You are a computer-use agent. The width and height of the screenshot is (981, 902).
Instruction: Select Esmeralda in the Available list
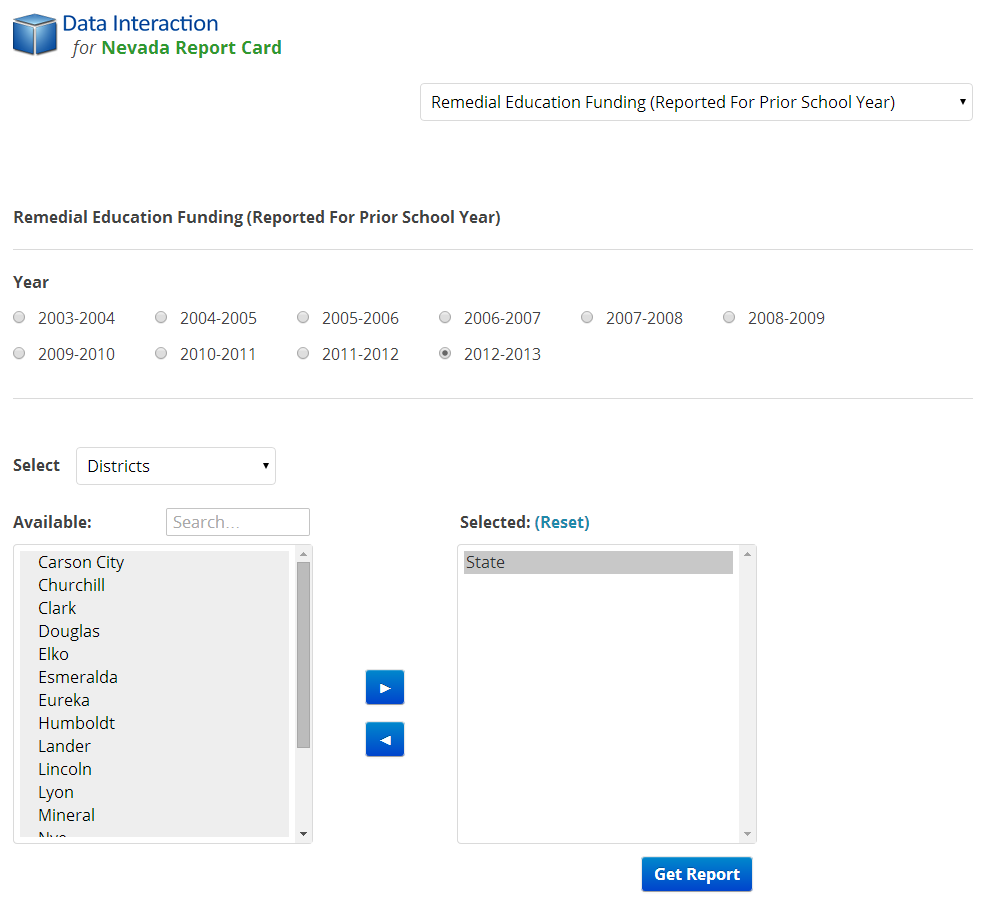(x=155, y=677)
